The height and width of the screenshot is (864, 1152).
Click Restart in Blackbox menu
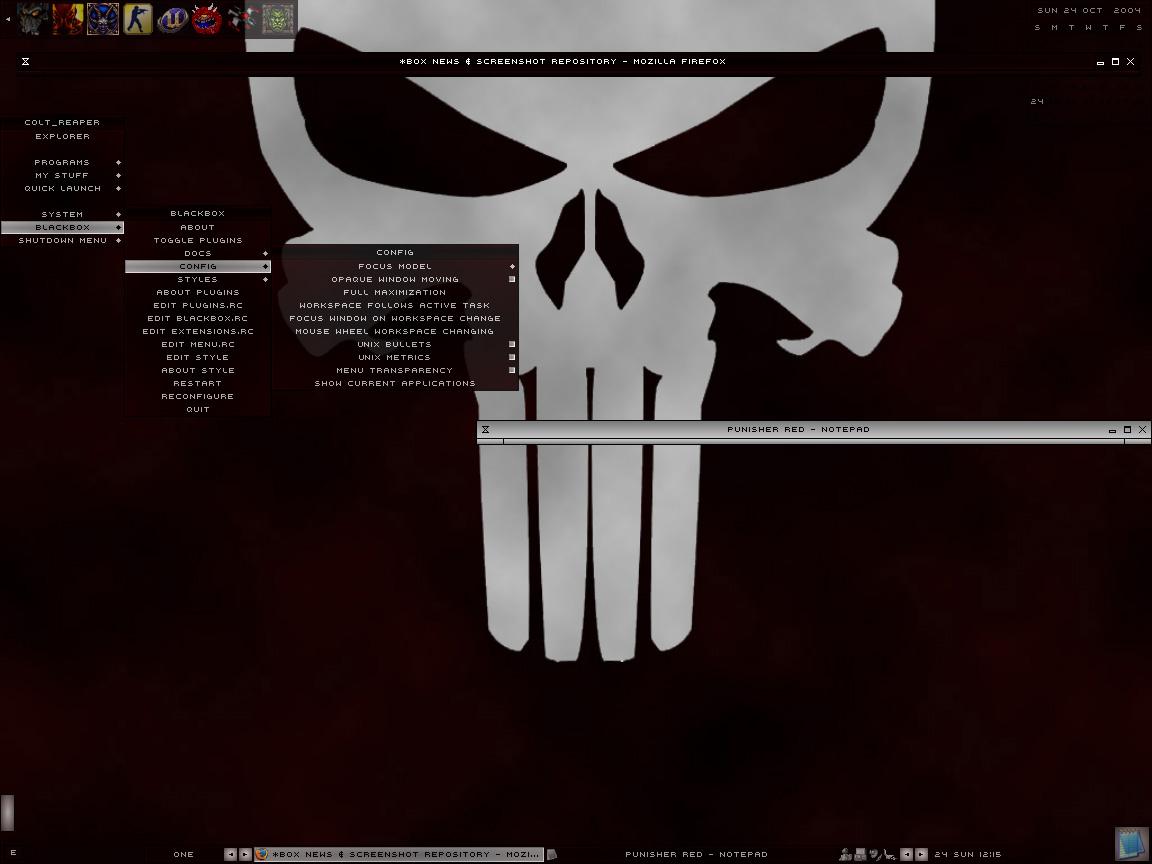pyautogui.click(x=198, y=384)
